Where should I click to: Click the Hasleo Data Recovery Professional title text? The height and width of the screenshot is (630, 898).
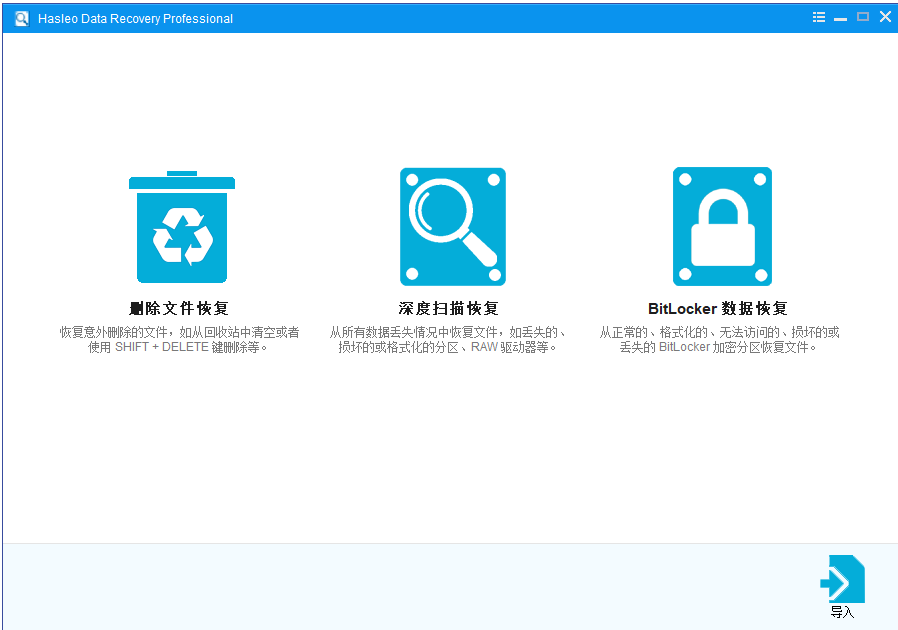tap(135, 19)
